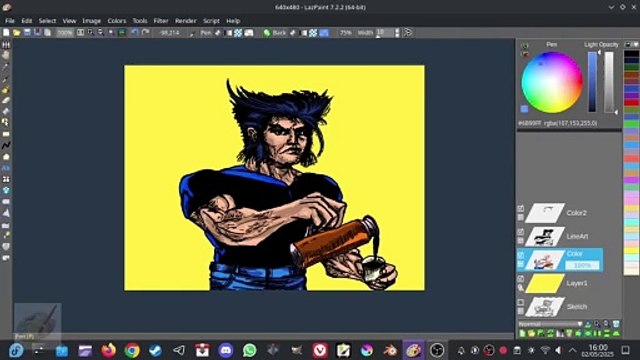Open Steam from the taskbar
The width and height of the screenshot is (640, 360).
[155, 350]
